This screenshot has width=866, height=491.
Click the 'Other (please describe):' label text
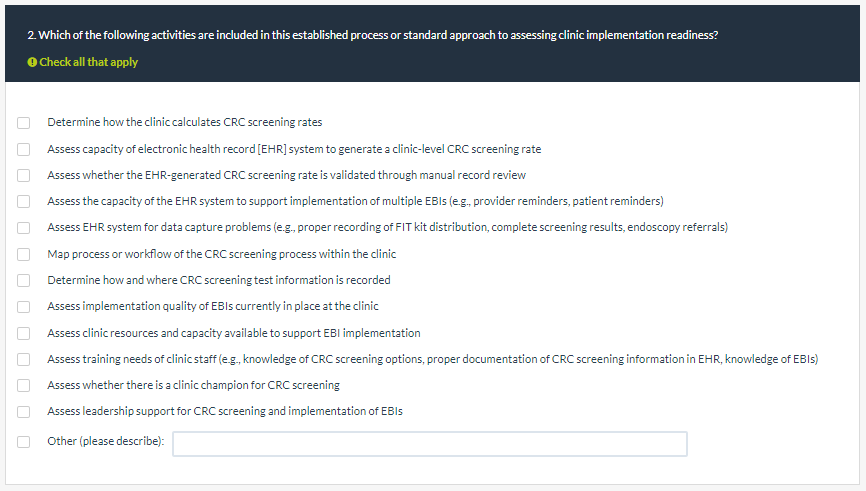coord(106,441)
